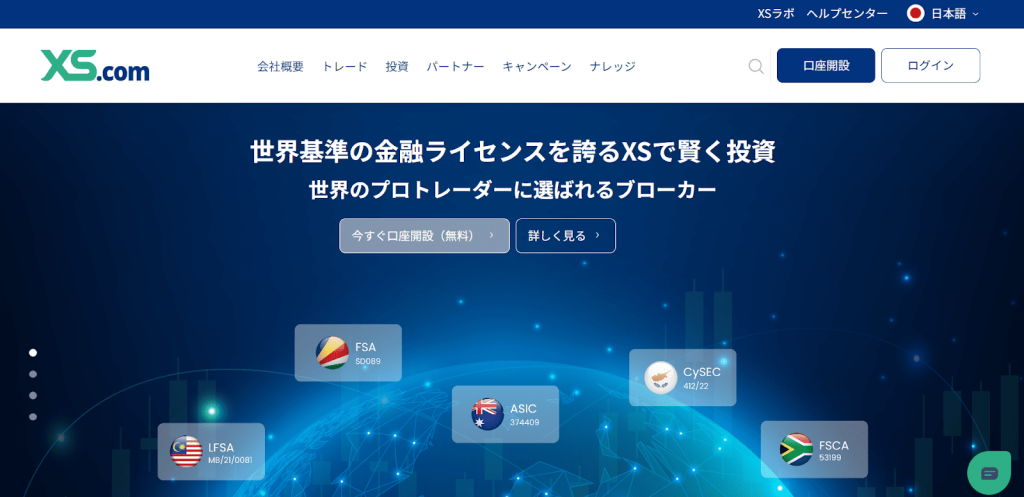1024x497 pixels.
Task: Open the ヘルプセンター link
Action: [x=847, y=14]
